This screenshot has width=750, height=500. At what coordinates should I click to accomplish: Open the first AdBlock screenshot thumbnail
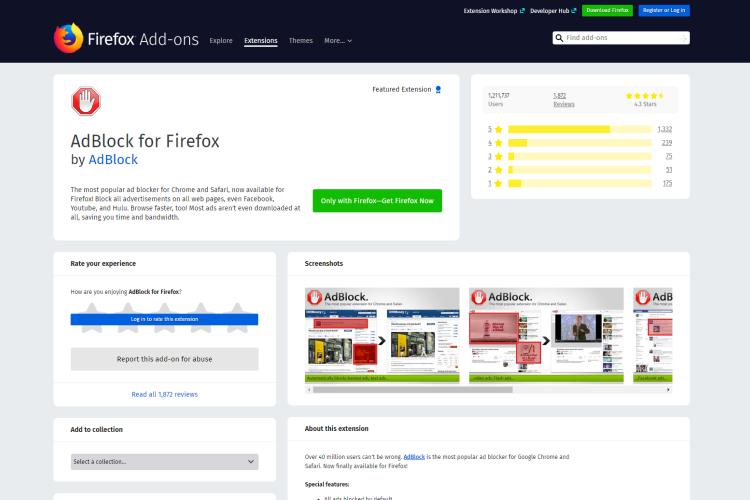382,335
